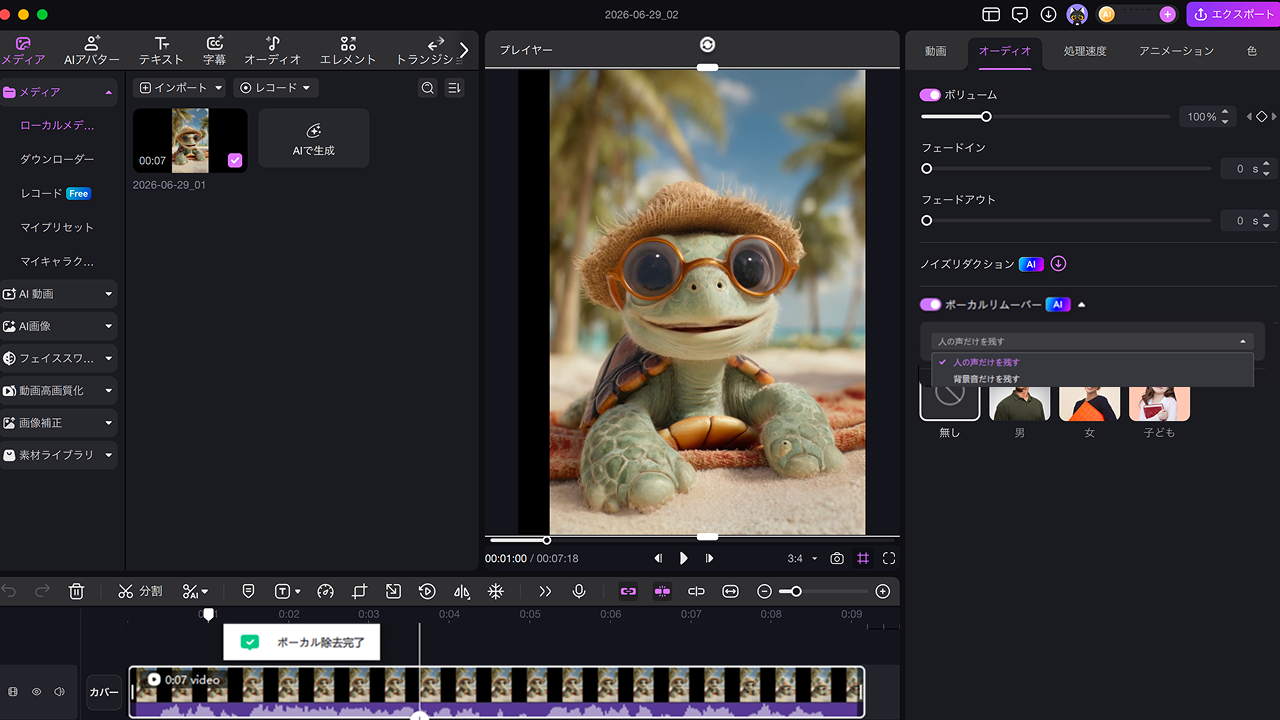Select 背景音だけを残す in the dropdown list

click(986, 379)
